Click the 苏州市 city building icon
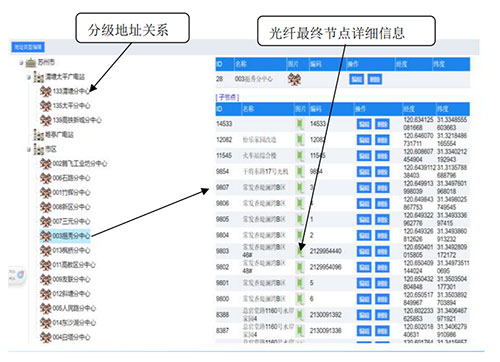This screenshot has width=500, height=362. point(31,62)
